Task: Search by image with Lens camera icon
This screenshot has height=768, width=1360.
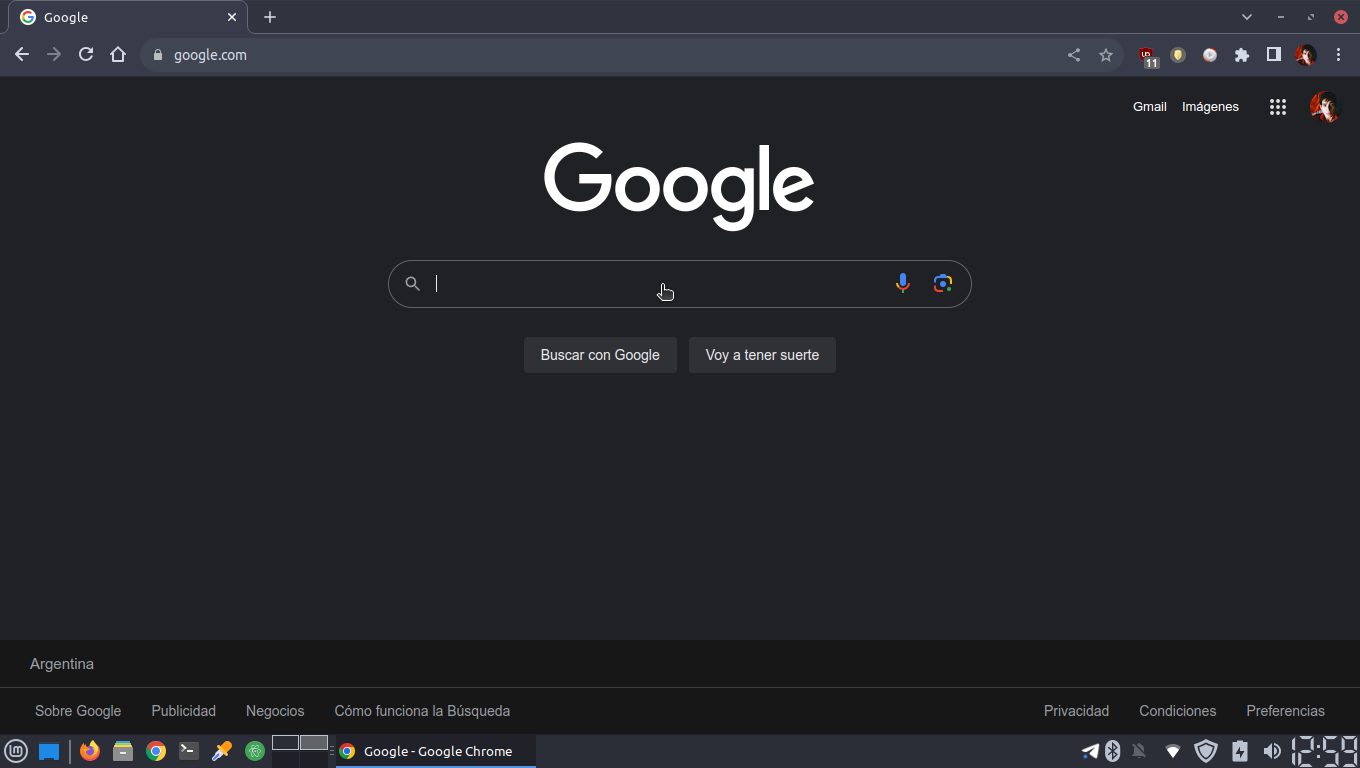Action: click(x=942, y=283)
